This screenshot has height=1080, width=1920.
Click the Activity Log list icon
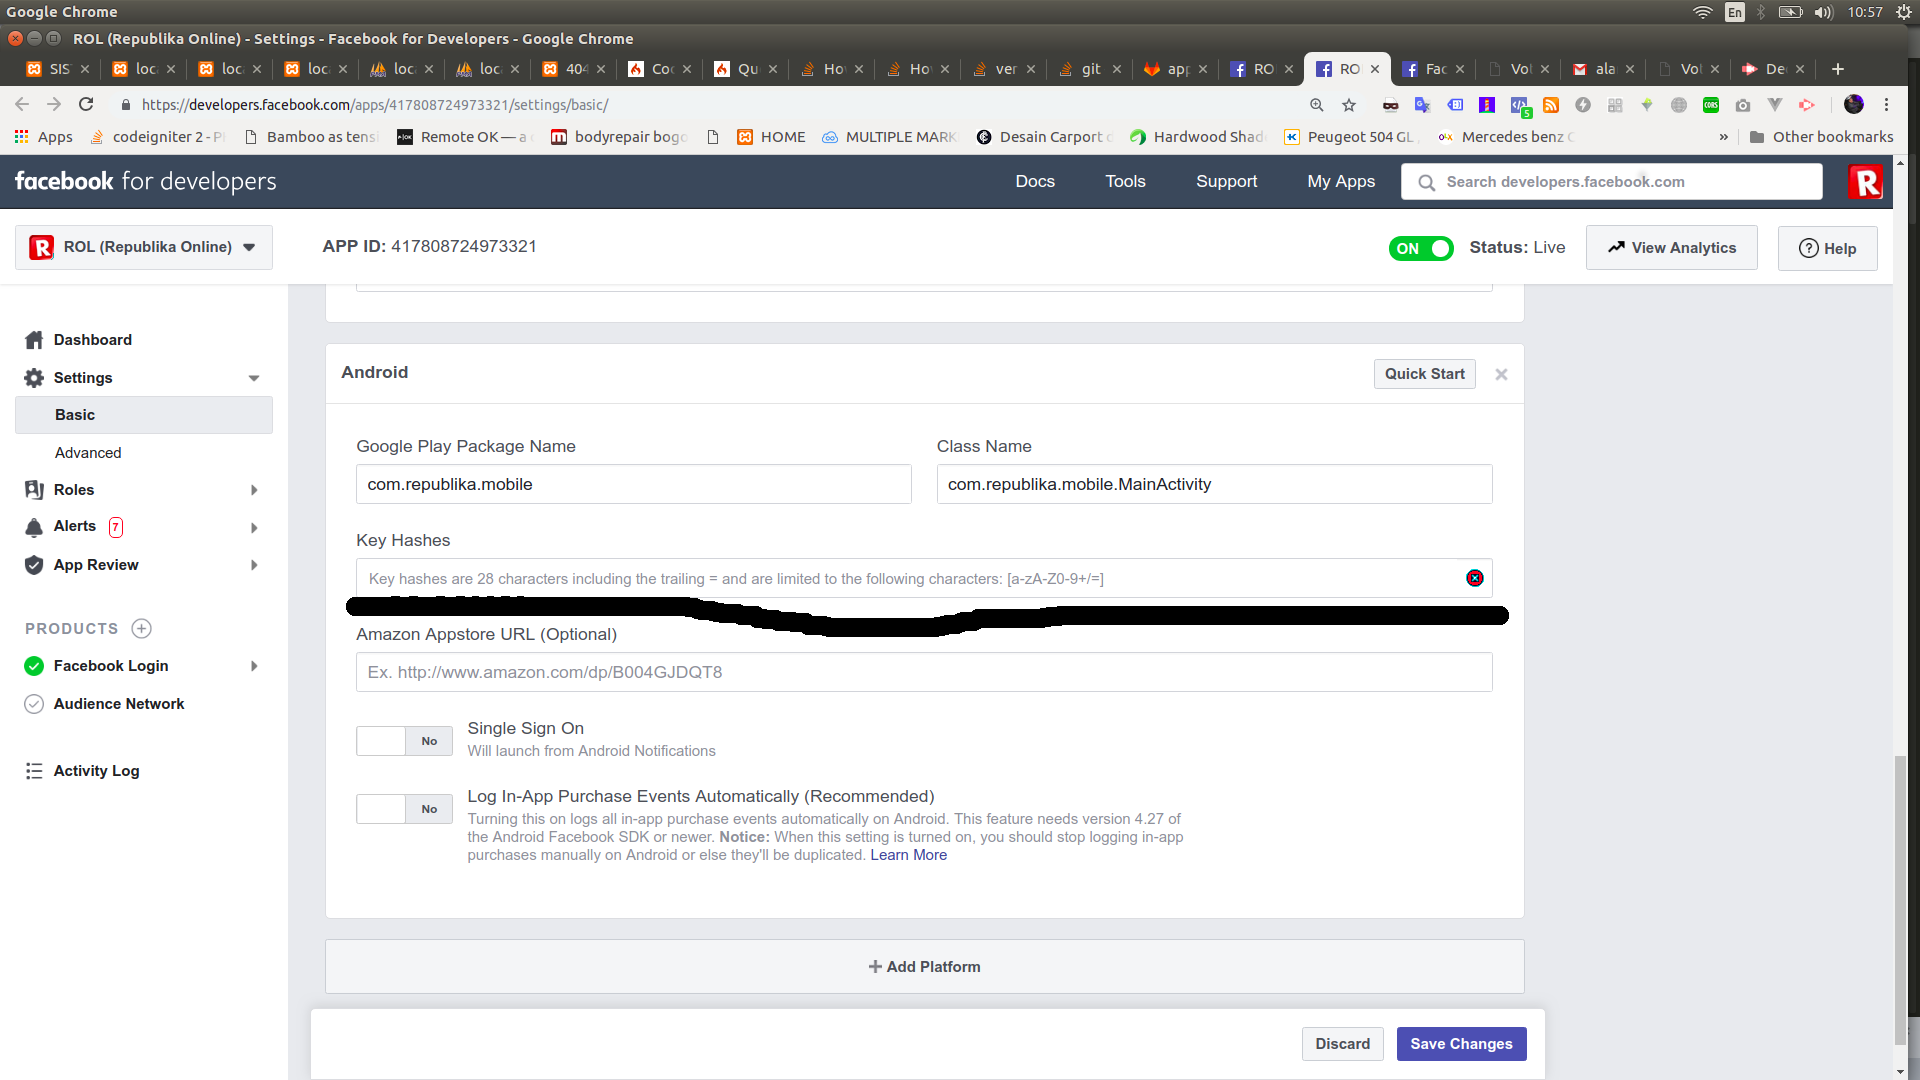click(x=34, y=771)
